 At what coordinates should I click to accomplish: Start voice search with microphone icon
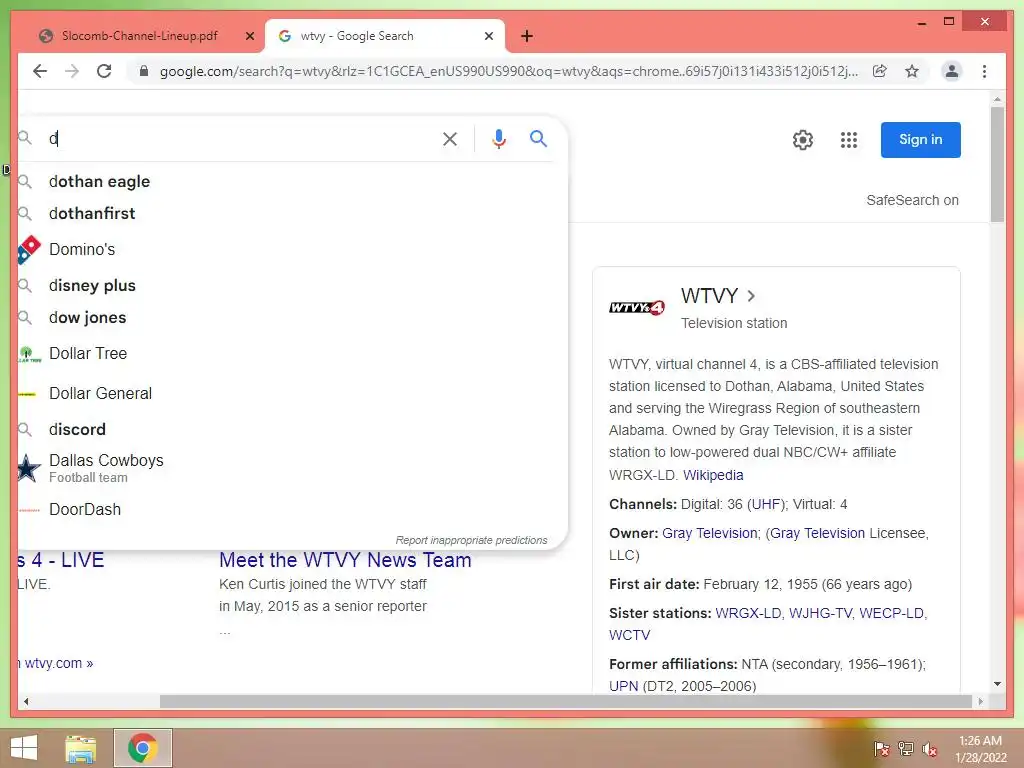[x=499, y=138]
